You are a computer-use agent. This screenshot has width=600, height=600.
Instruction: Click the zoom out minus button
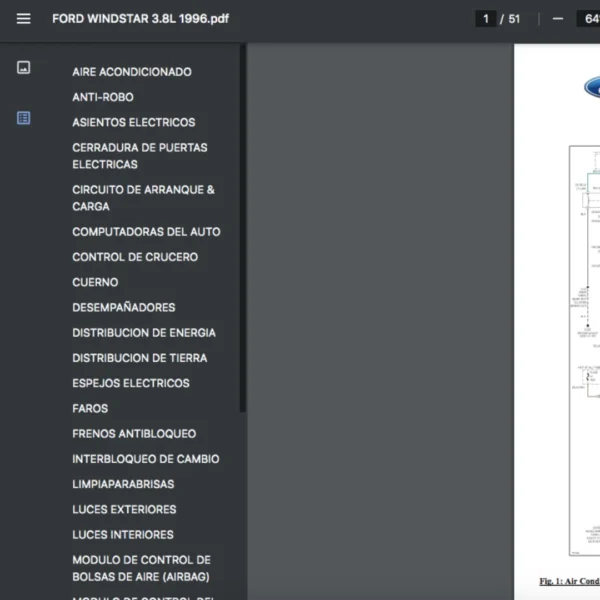click(x=557, y=18)
